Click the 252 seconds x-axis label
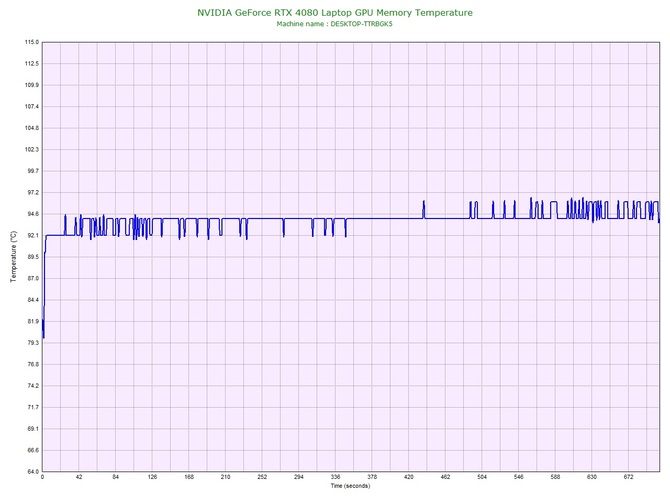Viewport: 670px width, 503px height. (262, 477)
